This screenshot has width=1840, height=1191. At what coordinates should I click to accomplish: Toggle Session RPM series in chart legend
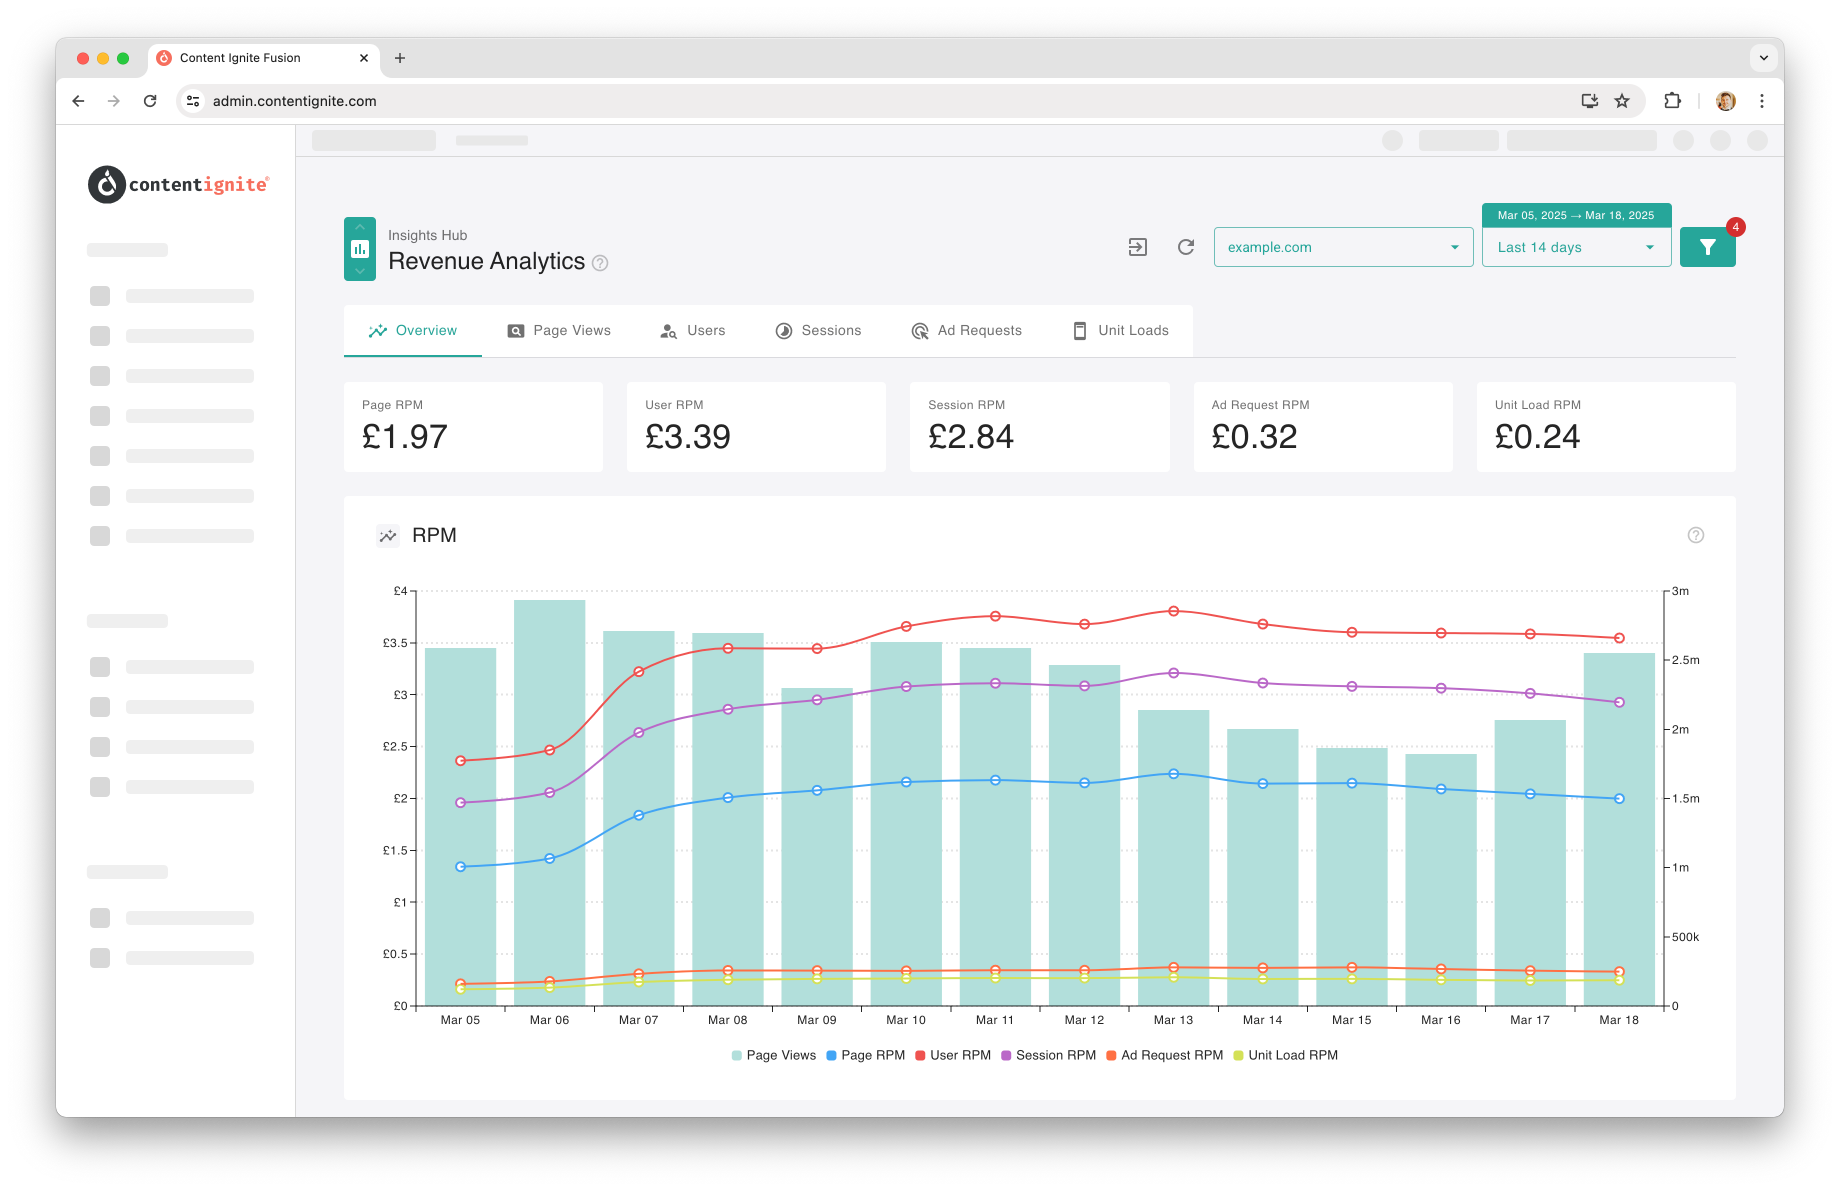(1049, 1055)
